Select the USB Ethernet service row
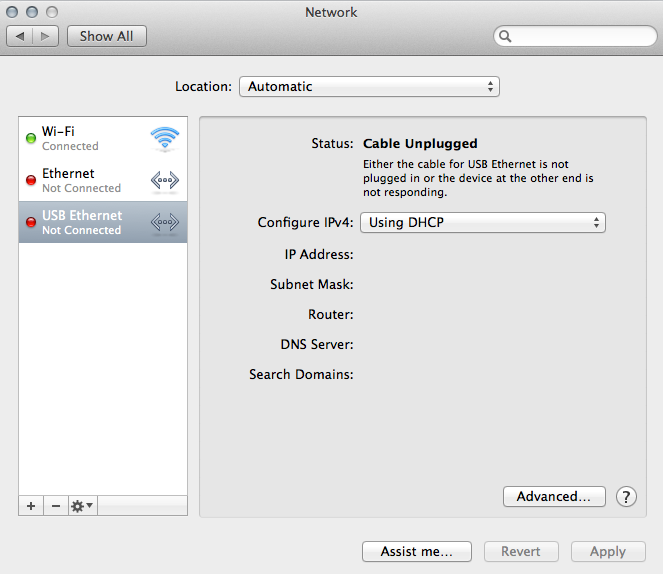Screen dimensions: 663x574 (103, 222)
